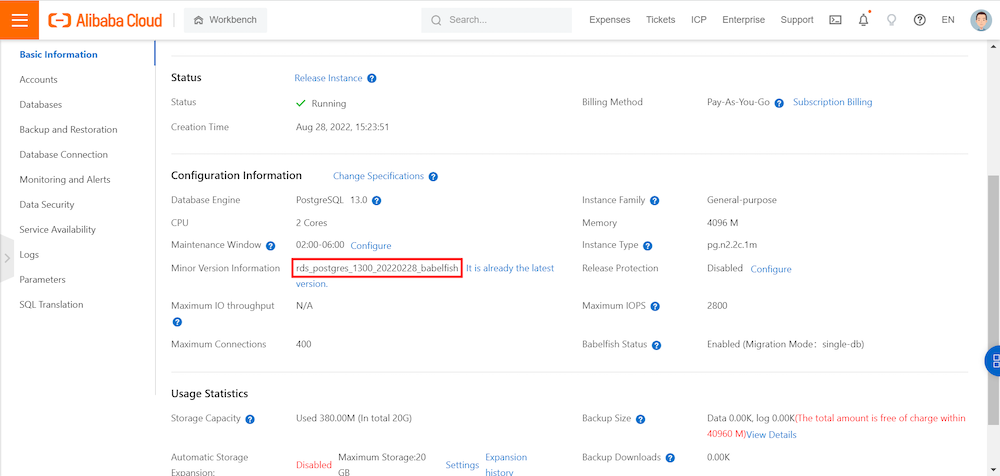The height and width of the screenshot is (476, 1000).
Task: Open Backup and Restoration in sidebar
Action: pyautogui.click(x=68, y=130)
